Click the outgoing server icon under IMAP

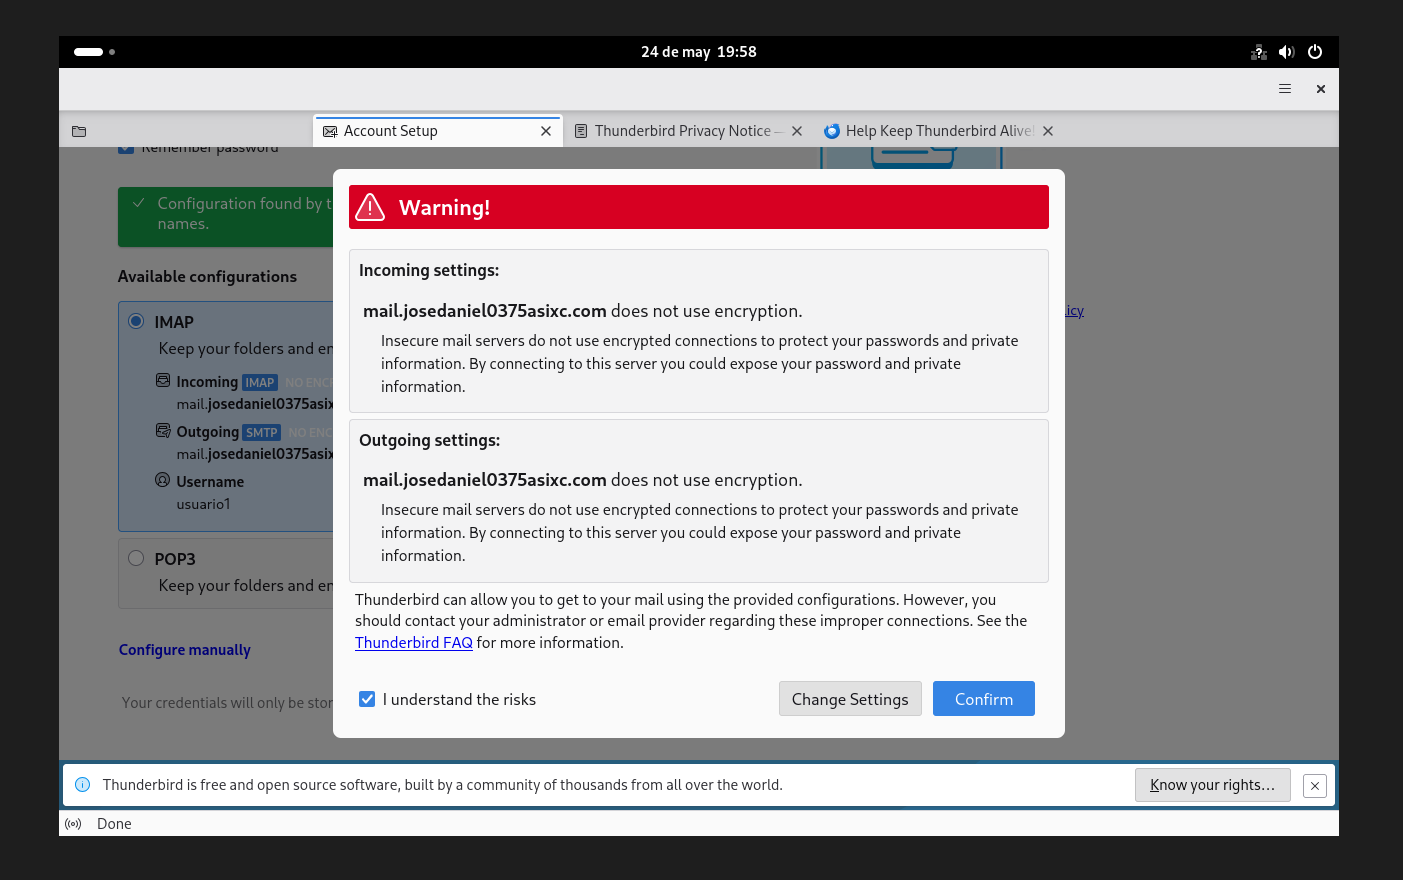163,430
